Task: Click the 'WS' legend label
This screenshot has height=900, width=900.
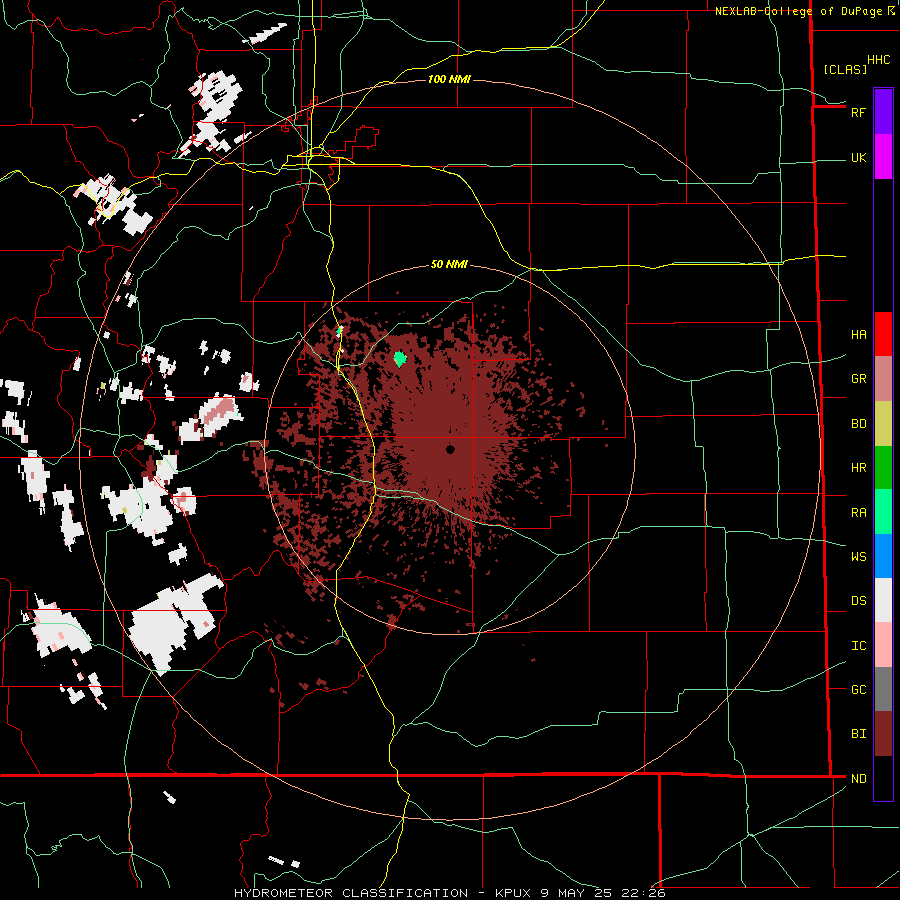Action: click(x=859, y=557)
